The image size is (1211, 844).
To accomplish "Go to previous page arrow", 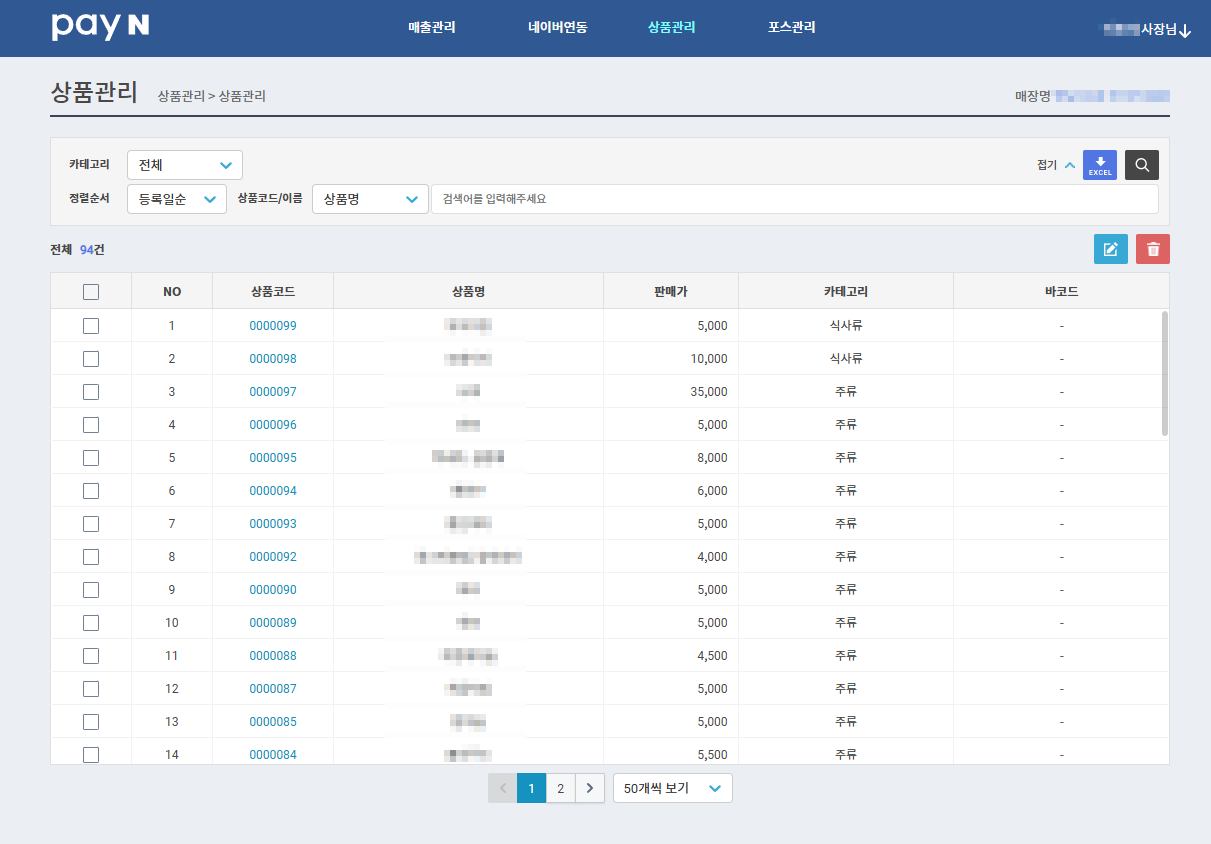I will pos(503,788).
